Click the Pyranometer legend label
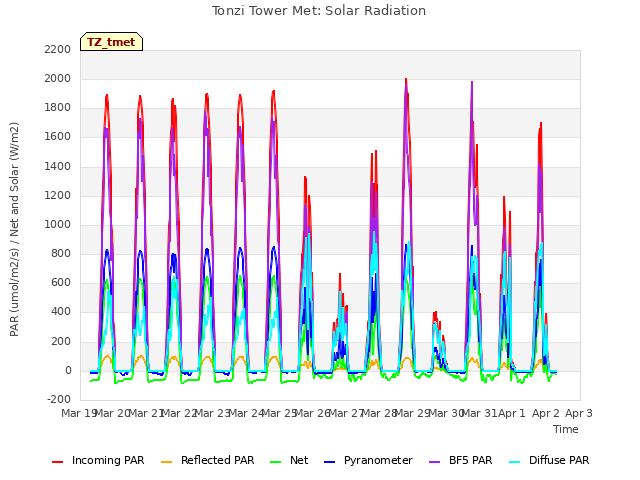The image size is (640, 480). pos(378,460)
